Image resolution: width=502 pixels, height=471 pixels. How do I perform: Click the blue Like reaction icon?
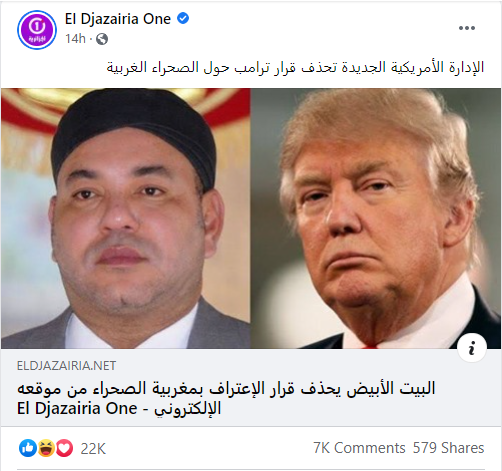[28, 448]
